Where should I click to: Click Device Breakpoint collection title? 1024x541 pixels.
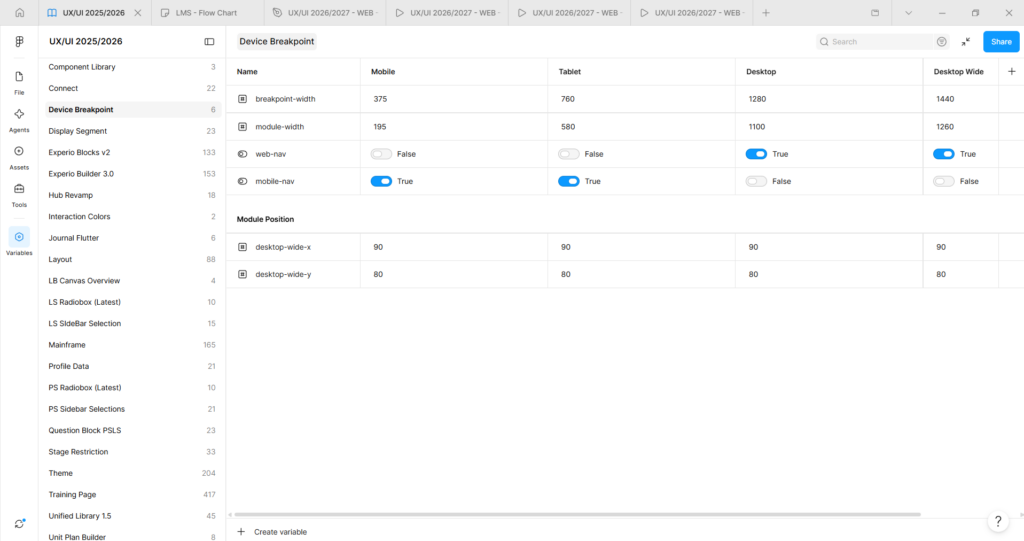pyautogui.click(x=277, y=41)
